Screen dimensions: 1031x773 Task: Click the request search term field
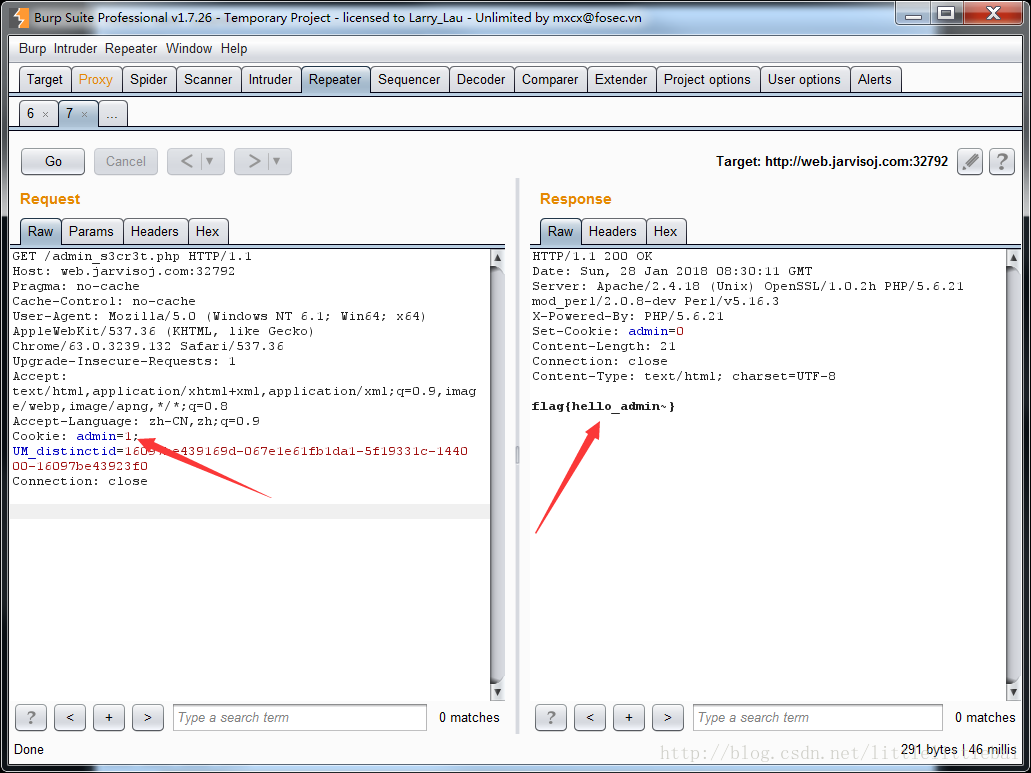coord(300,717)
